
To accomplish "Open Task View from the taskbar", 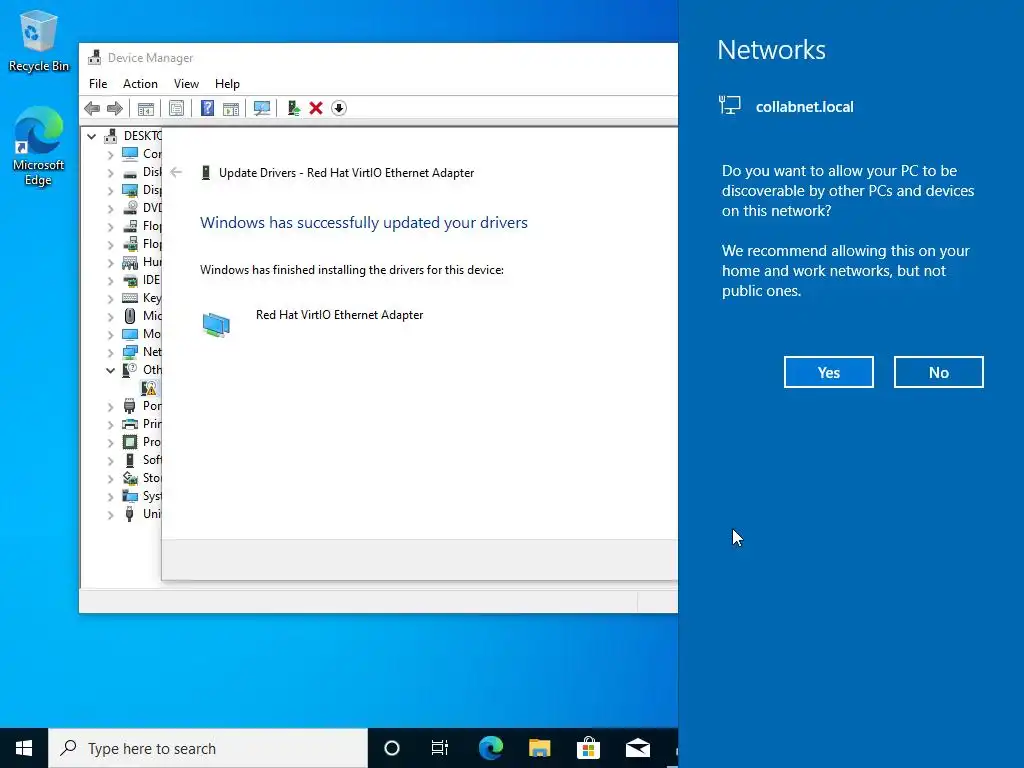I will [x=440, y=748].
